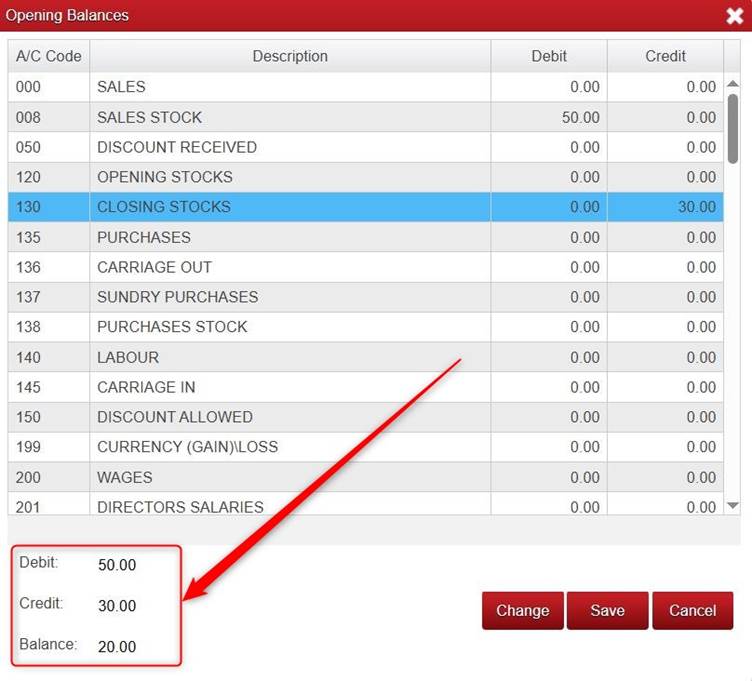Screen dimensions: 752x681
Task: Select the SALES STOCK row
Action: (365, 117)
